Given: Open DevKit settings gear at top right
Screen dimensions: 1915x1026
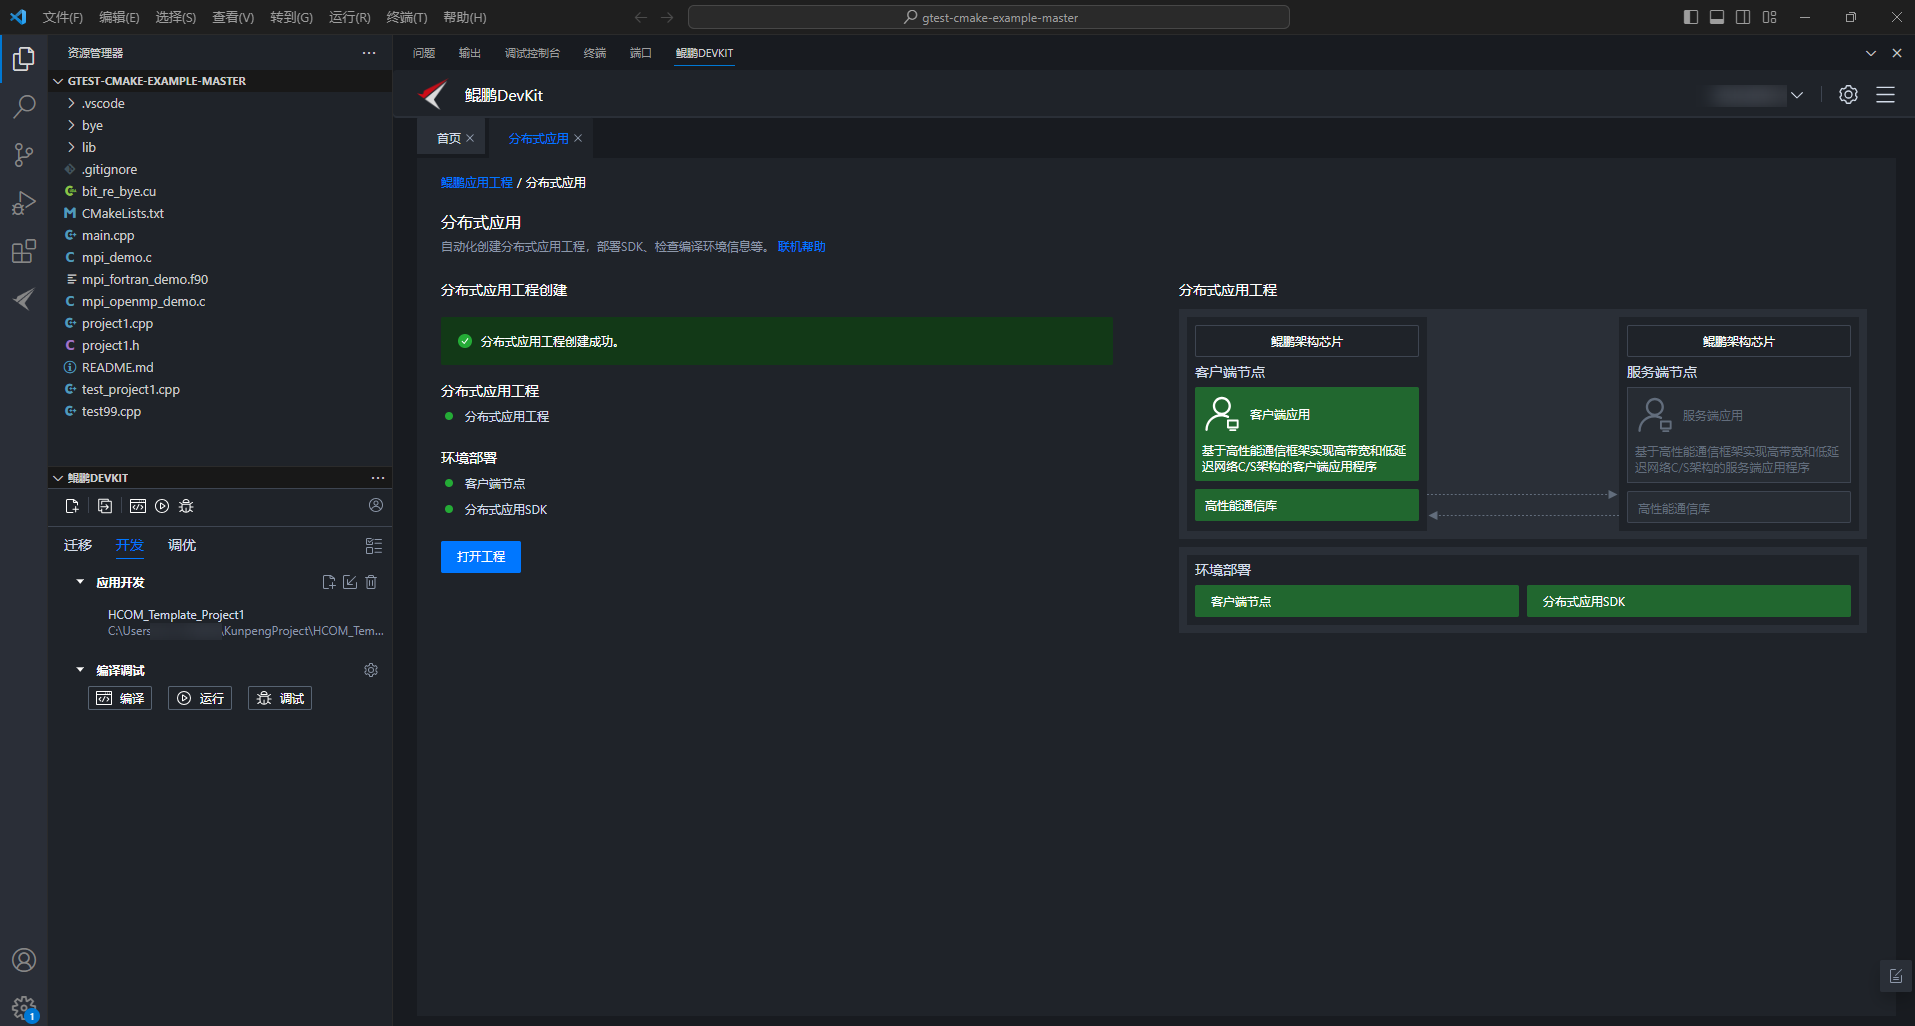Looking at the screenshot, I should [1848, 95].
